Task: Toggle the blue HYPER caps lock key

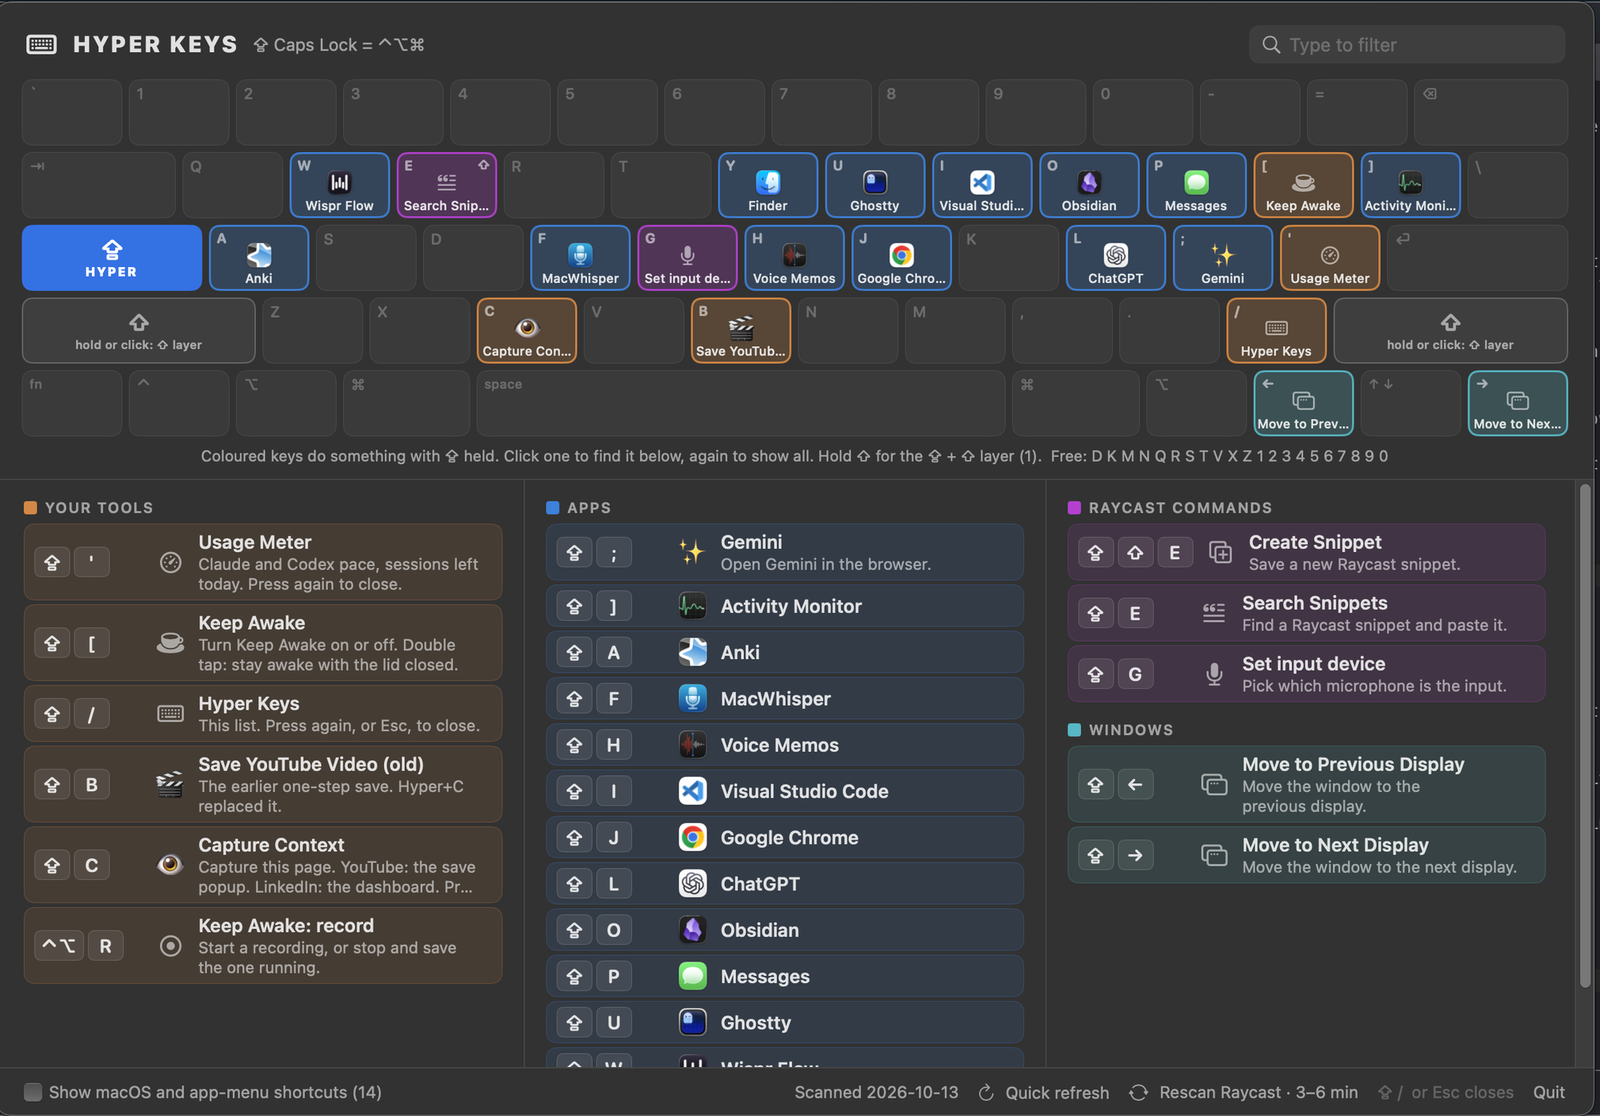Action: 112,258
